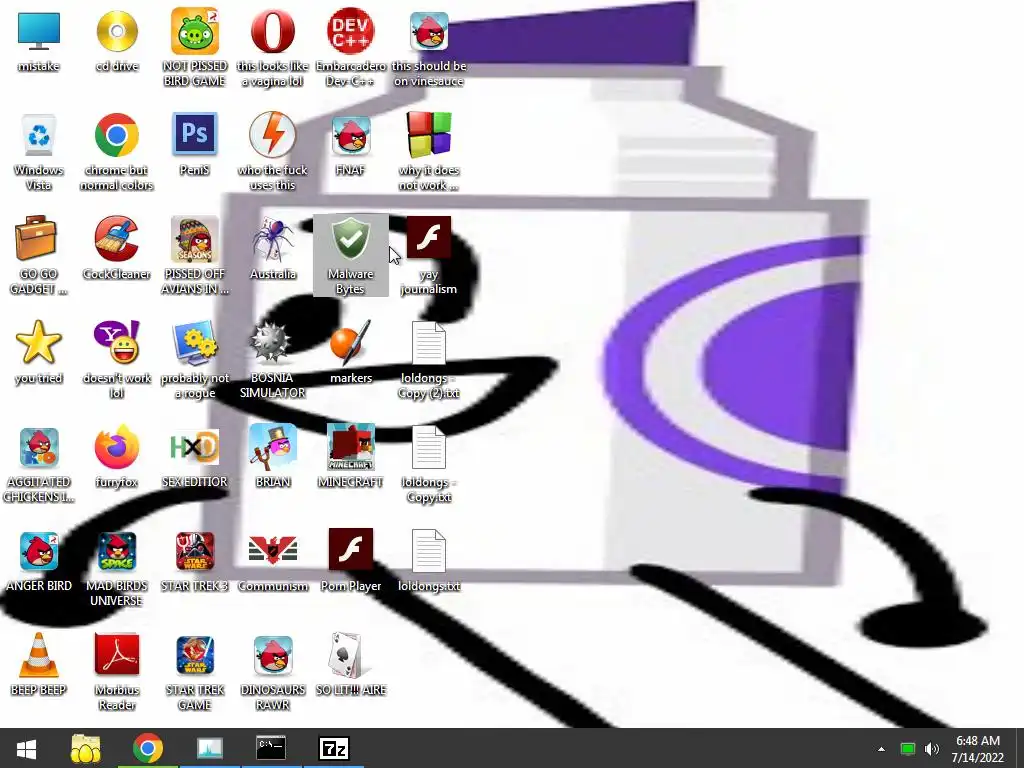The height and width of the screenshot is (768, 1024).
Task: Select the Photoshop Ps desktop icon
Action: coord(195,134)
